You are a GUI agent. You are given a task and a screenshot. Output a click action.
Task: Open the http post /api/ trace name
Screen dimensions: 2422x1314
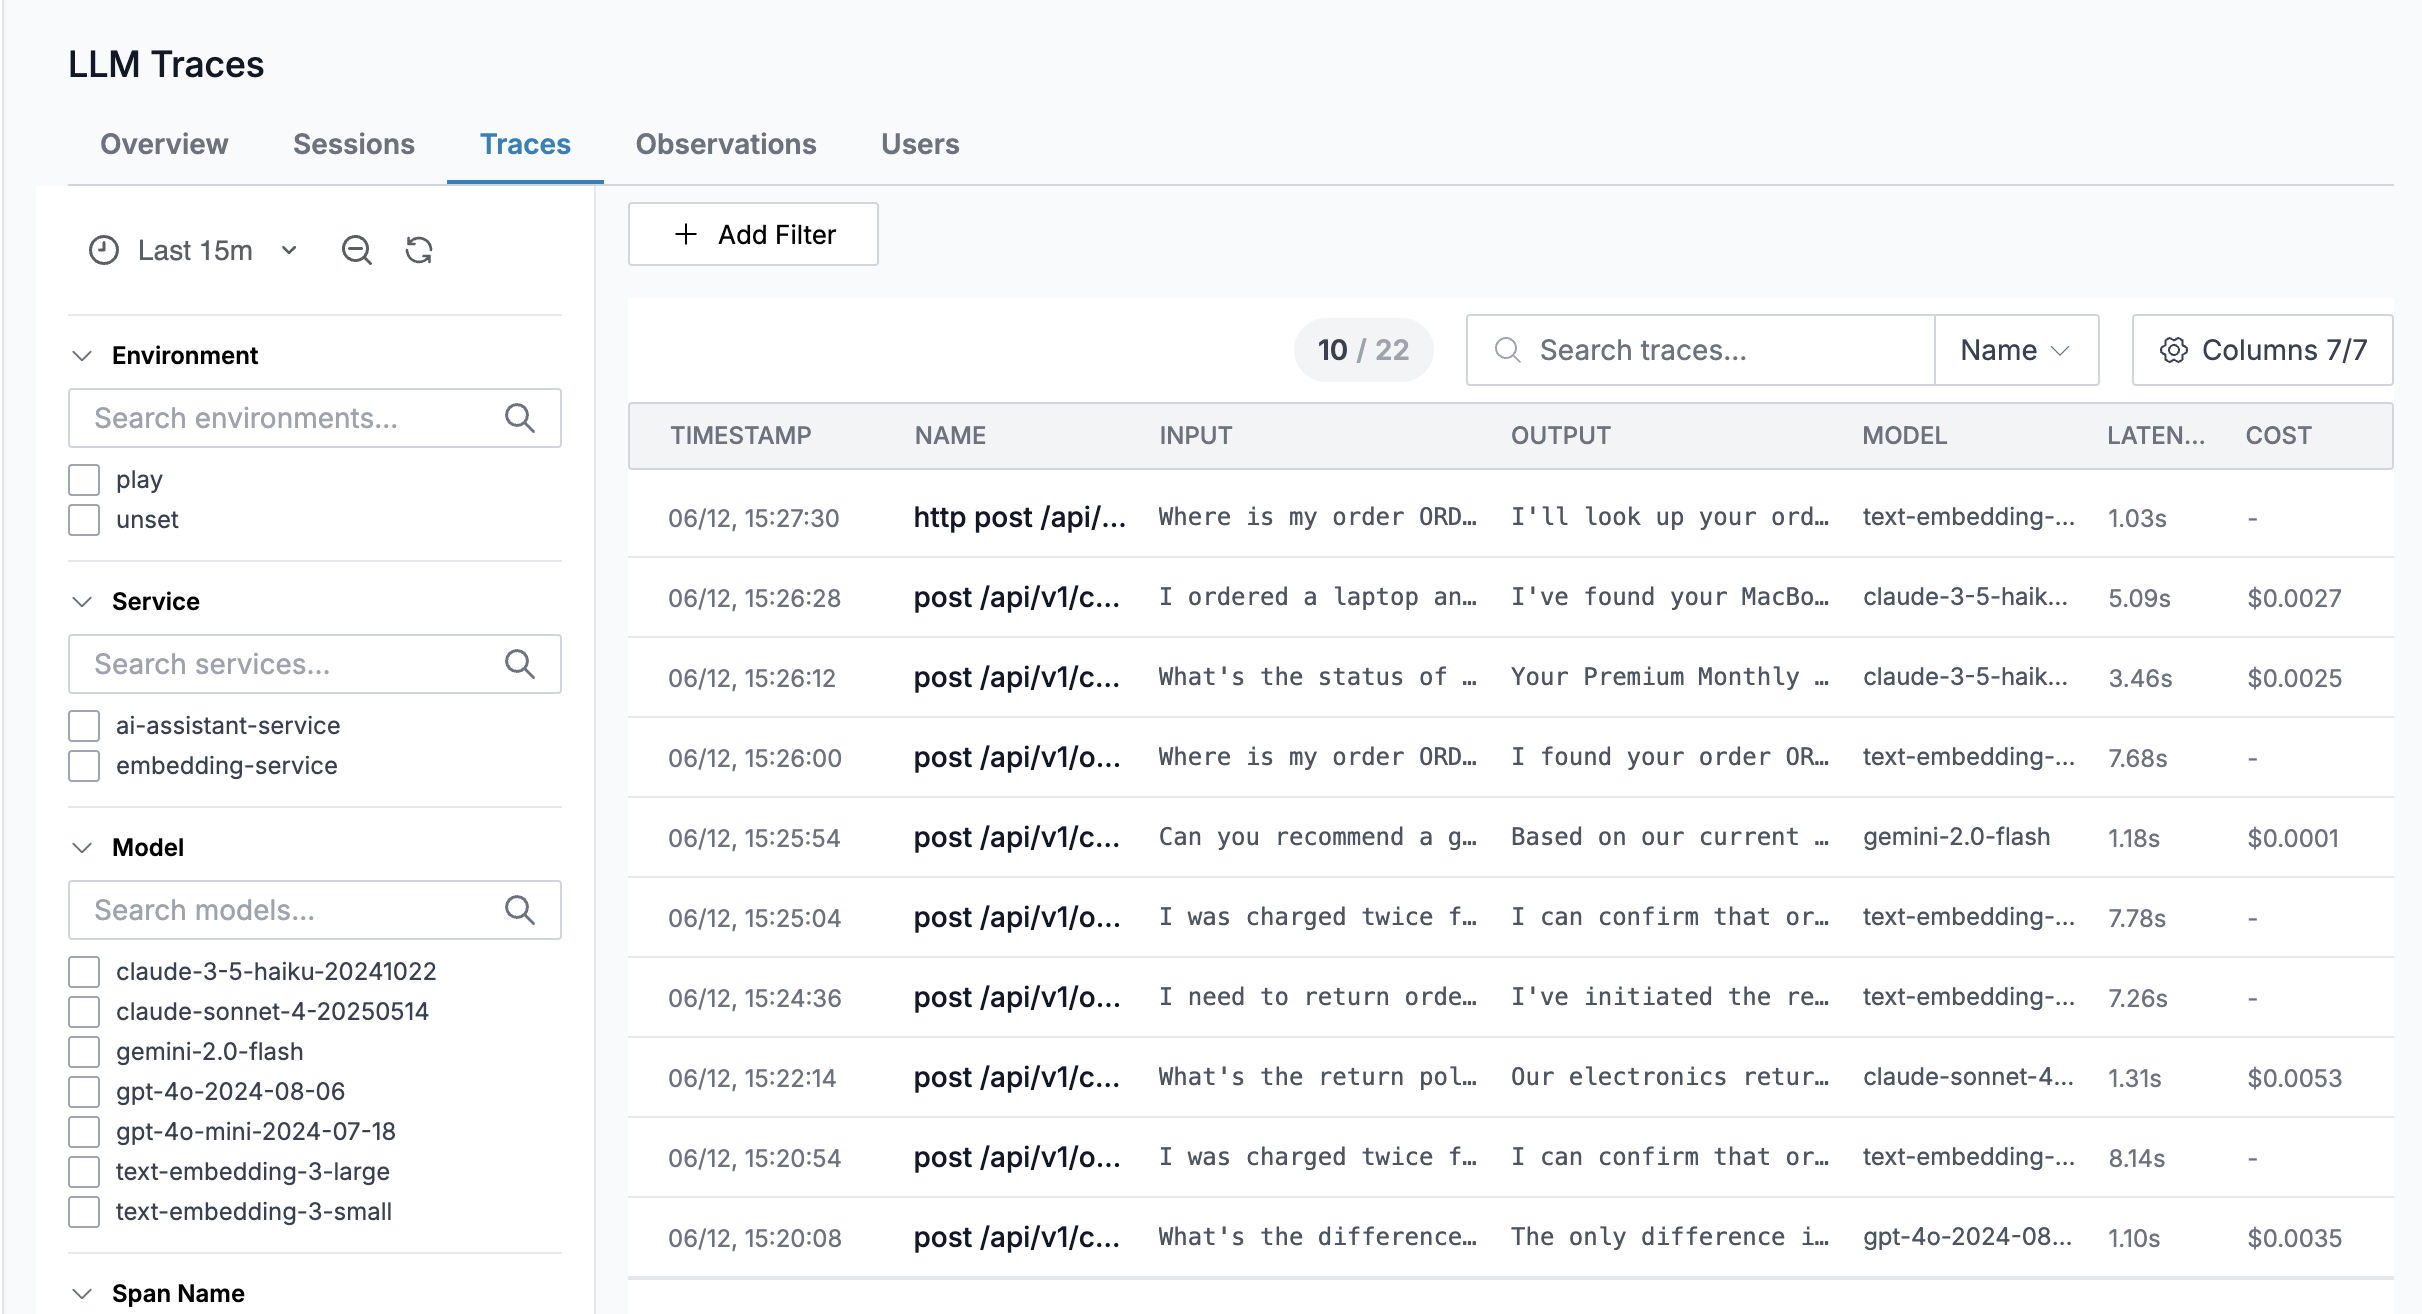coord(1020,517)
